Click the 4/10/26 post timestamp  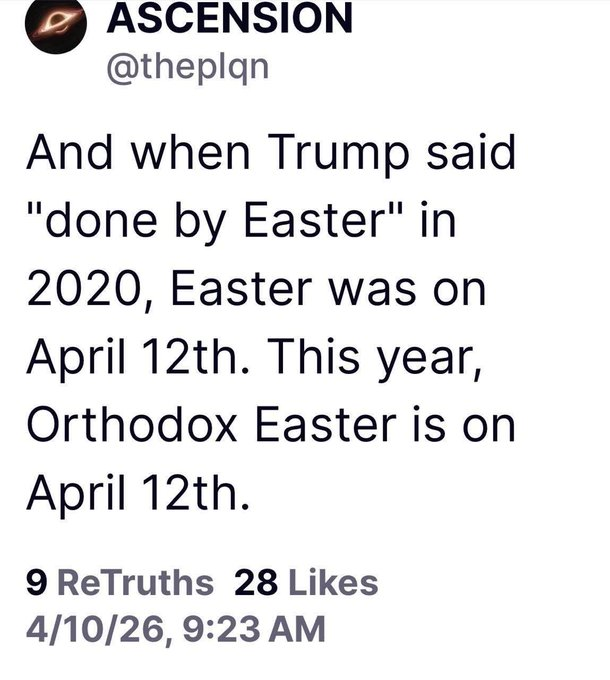click(x=175, y=629)
